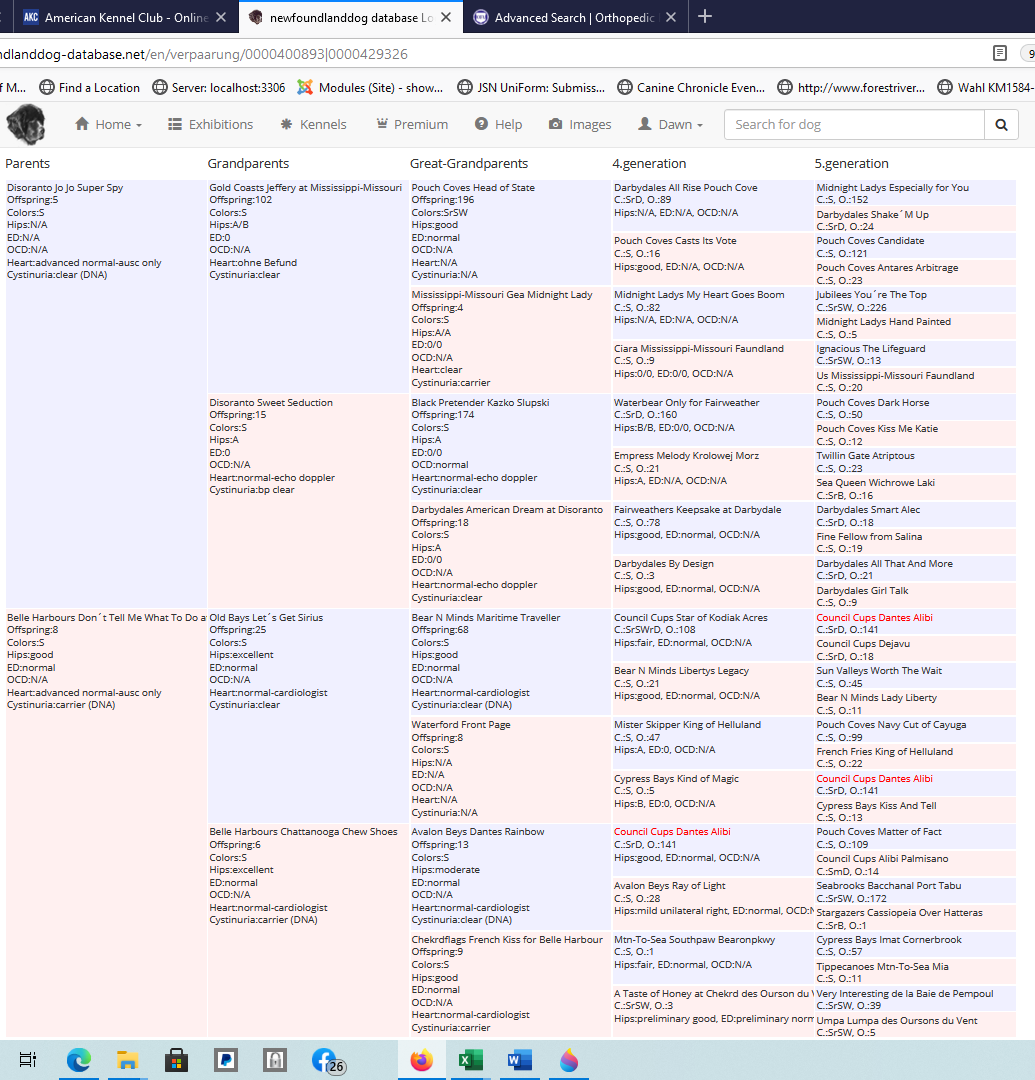Click the magnifier search button beside dog search
1035x1080 pixels.
coord(1001,125)
